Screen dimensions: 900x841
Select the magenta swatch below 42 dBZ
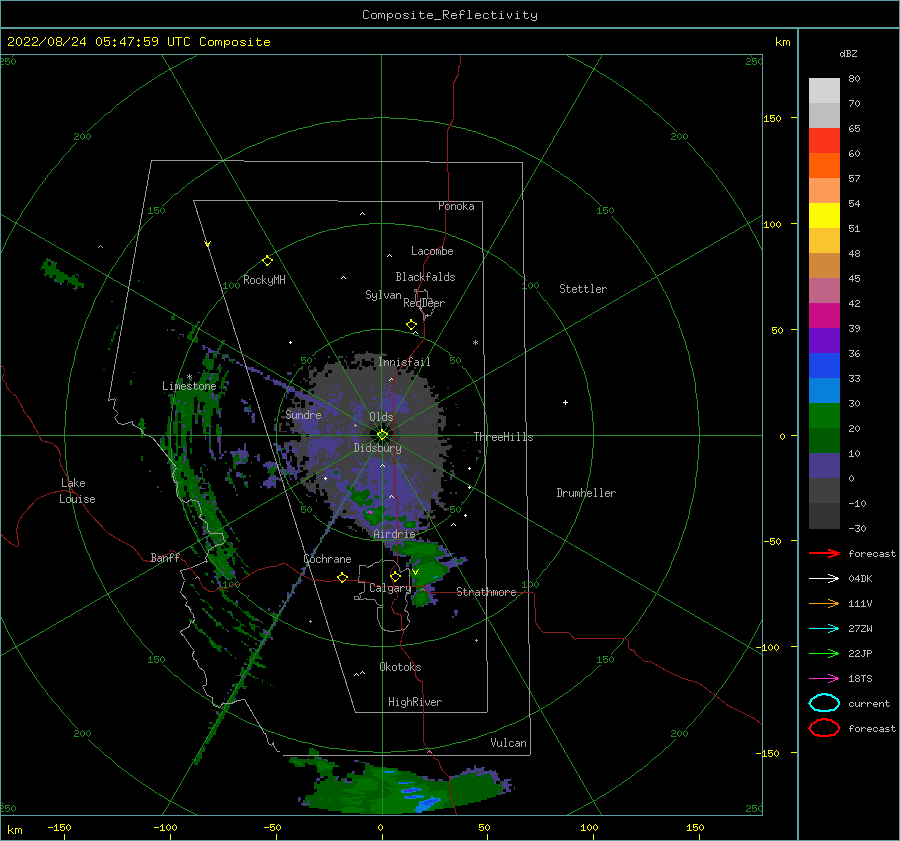click(824, 316)
